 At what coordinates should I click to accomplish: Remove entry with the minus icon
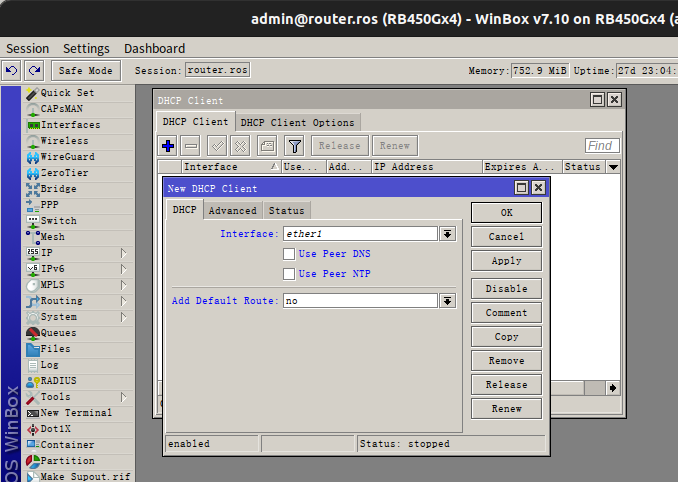click(191, 146)
